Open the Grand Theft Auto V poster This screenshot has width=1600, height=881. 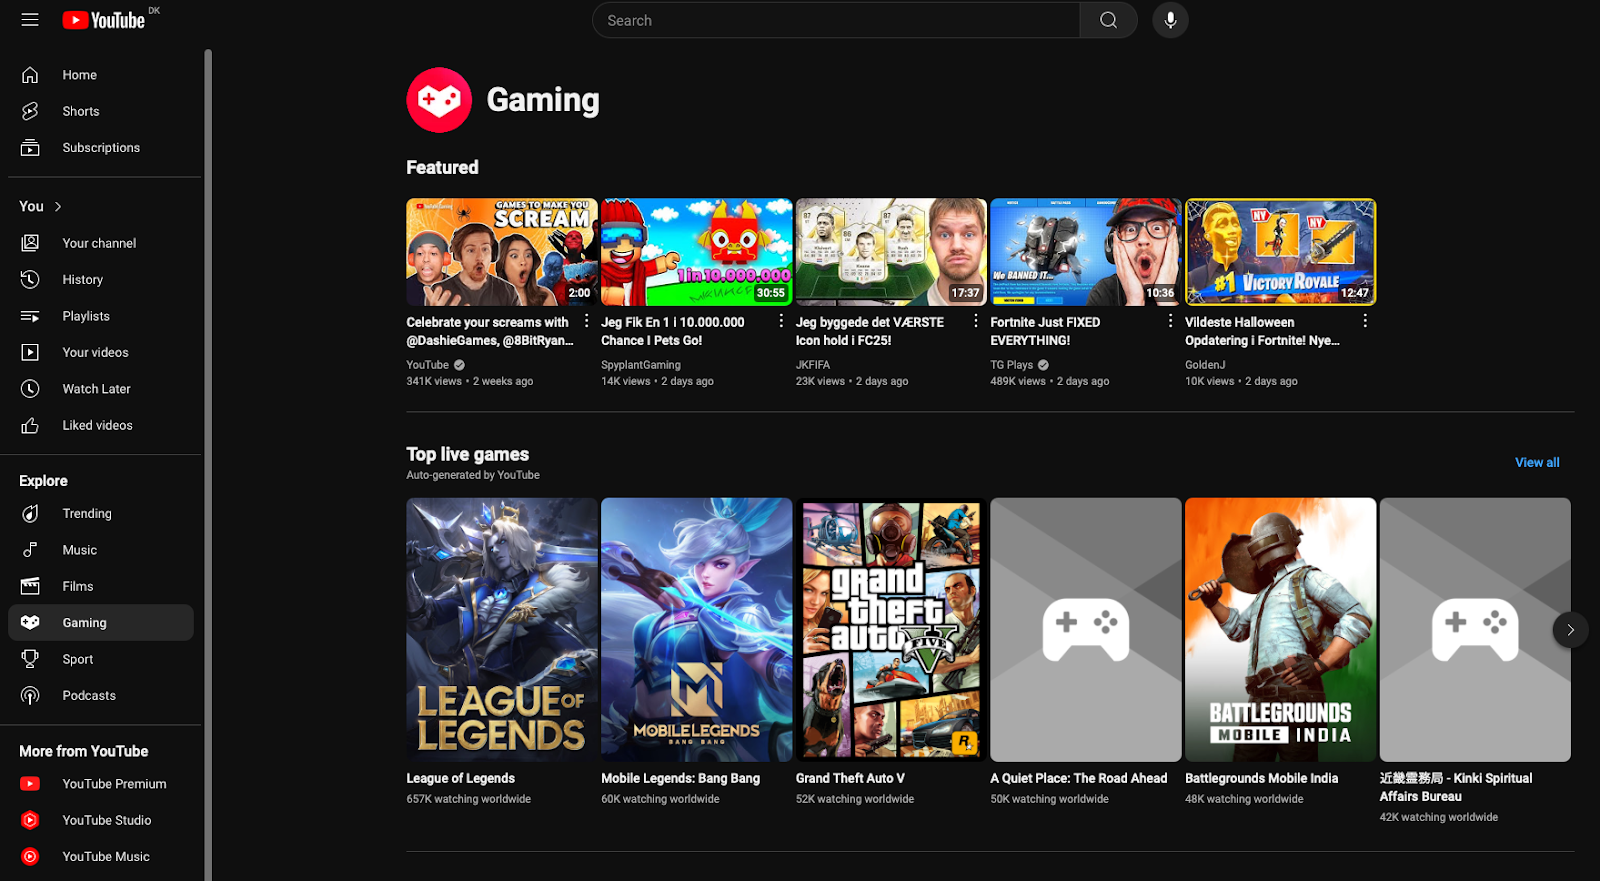[x=891, y=630]
